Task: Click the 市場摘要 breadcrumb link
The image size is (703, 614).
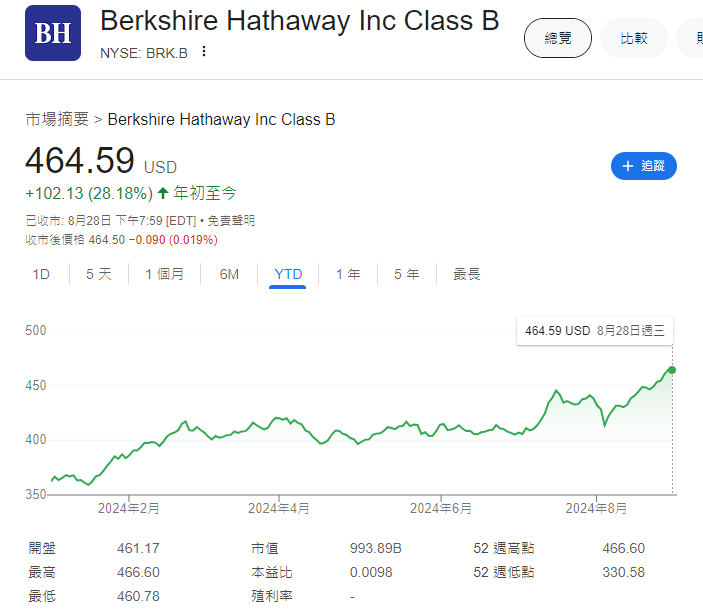Action: tap(57, 119)
